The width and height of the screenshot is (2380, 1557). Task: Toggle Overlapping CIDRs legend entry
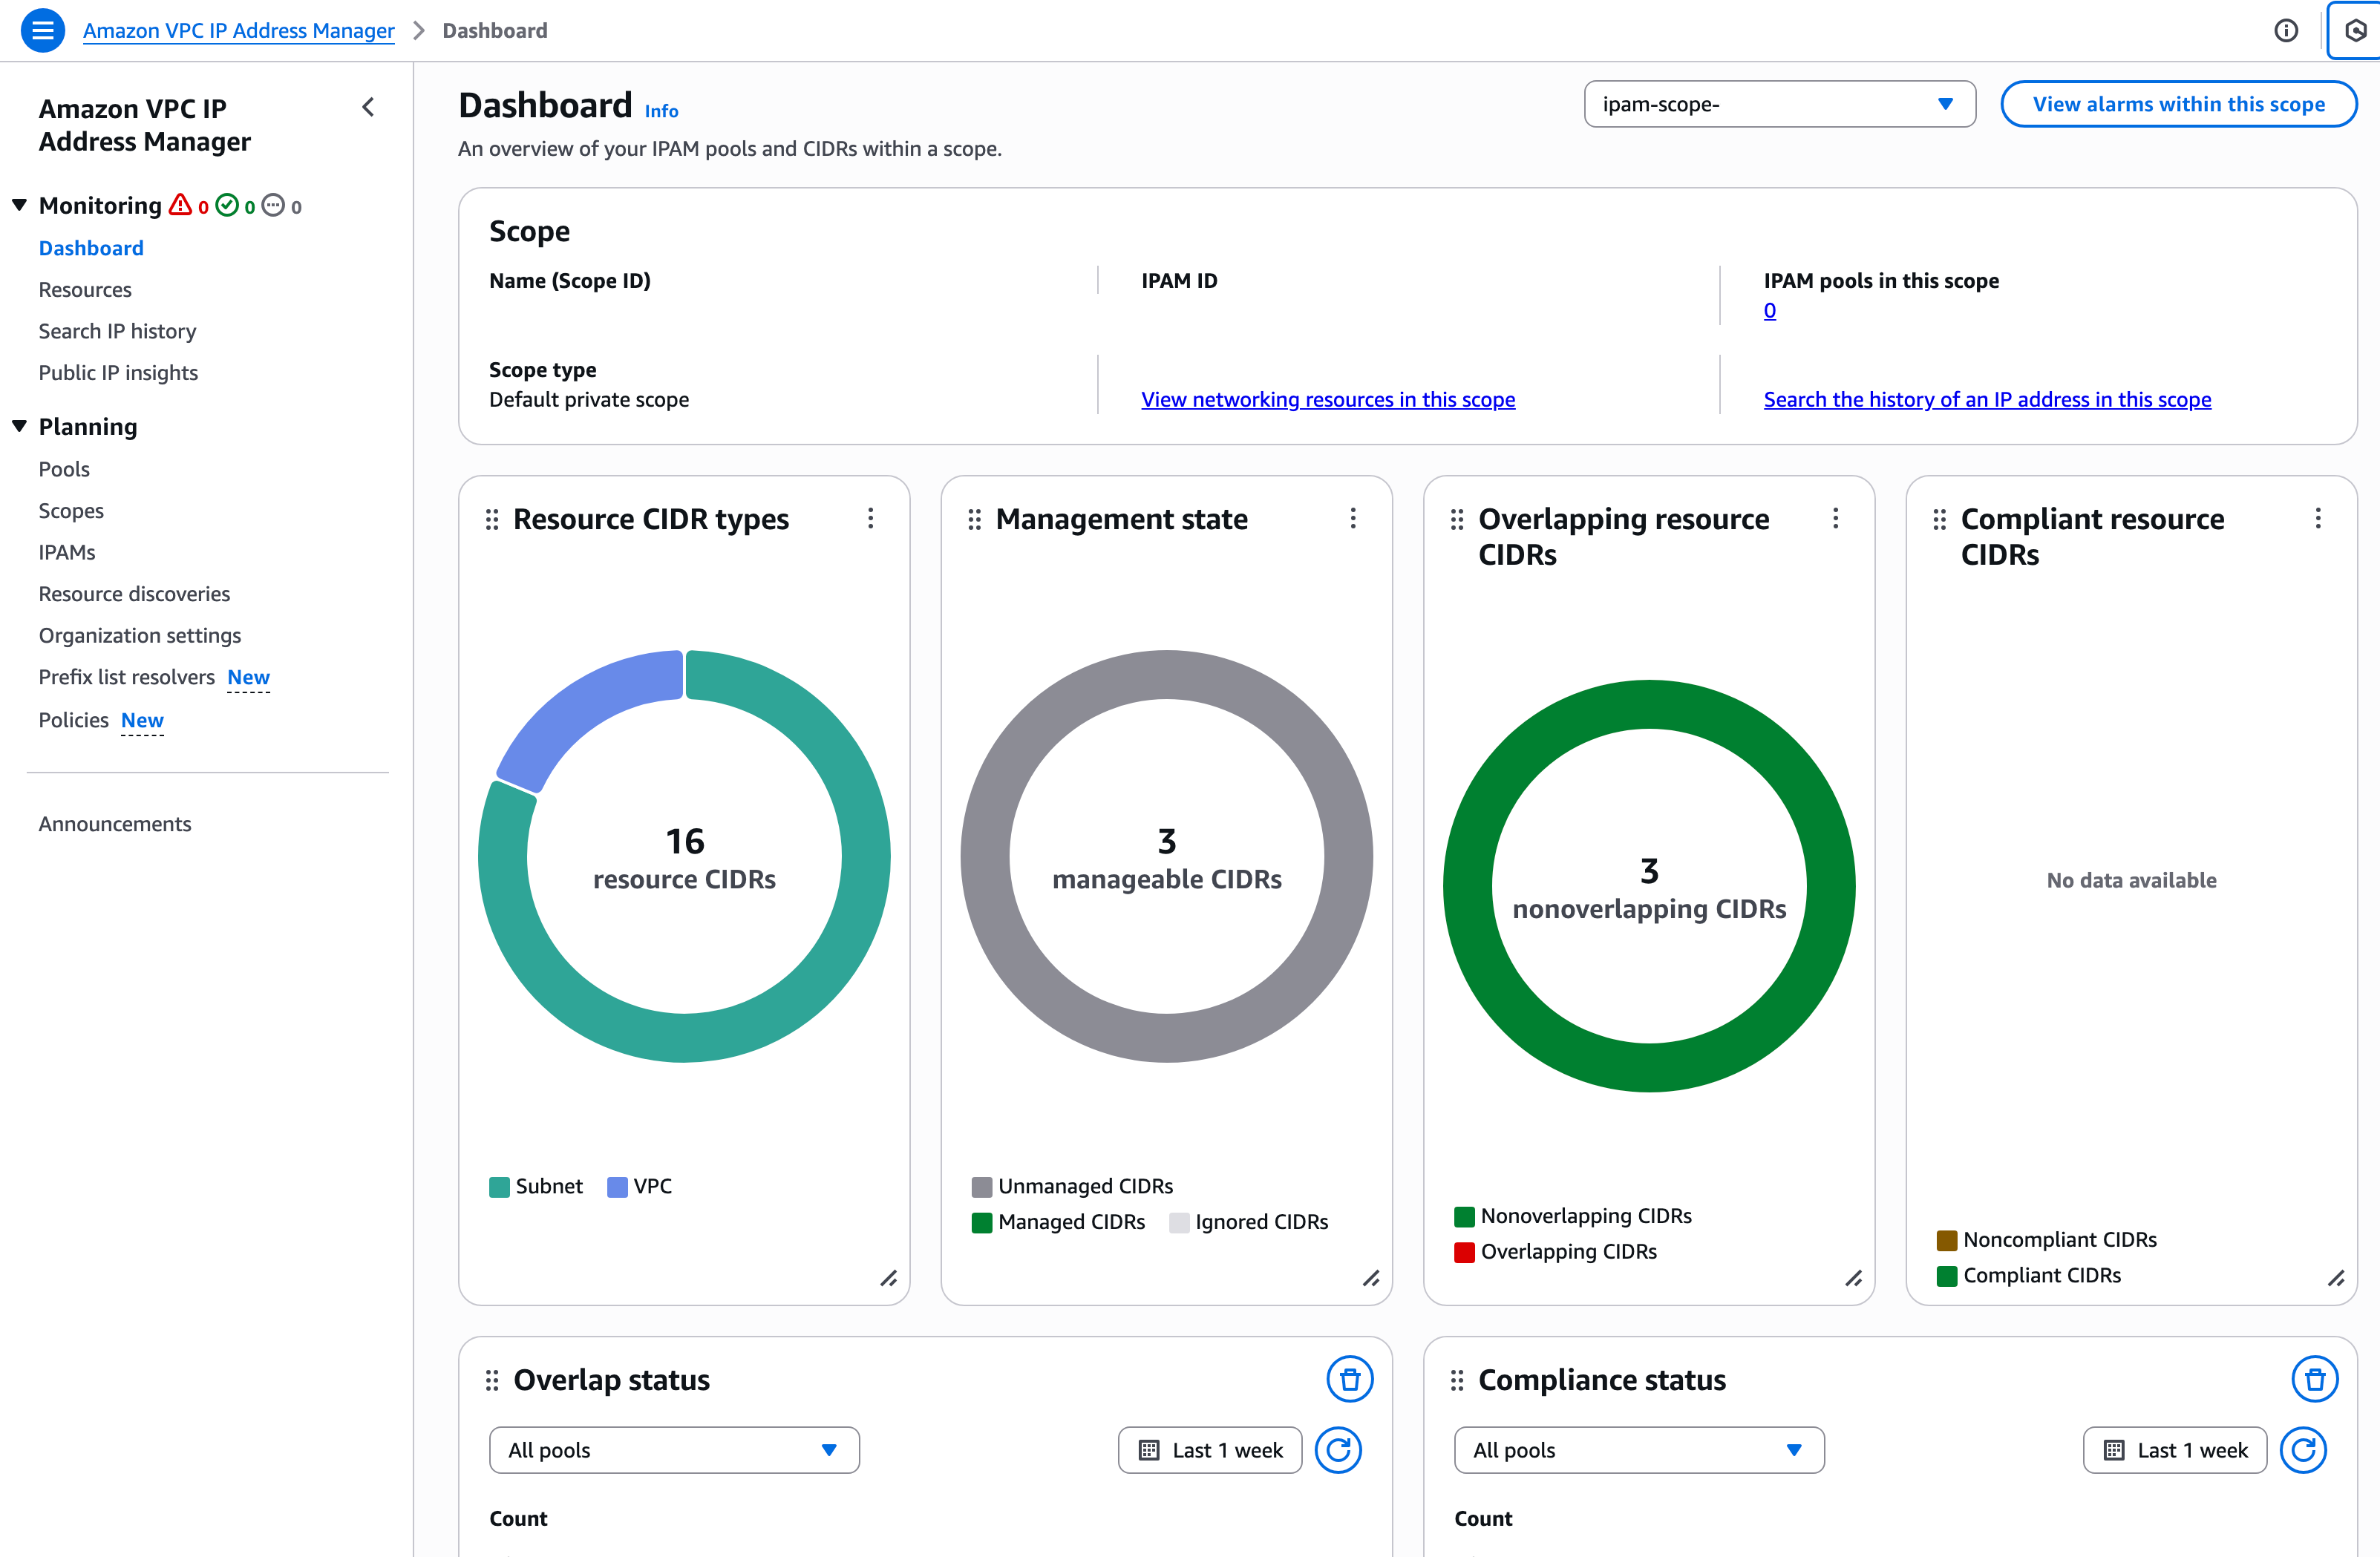click(x=1555, y=1251)
